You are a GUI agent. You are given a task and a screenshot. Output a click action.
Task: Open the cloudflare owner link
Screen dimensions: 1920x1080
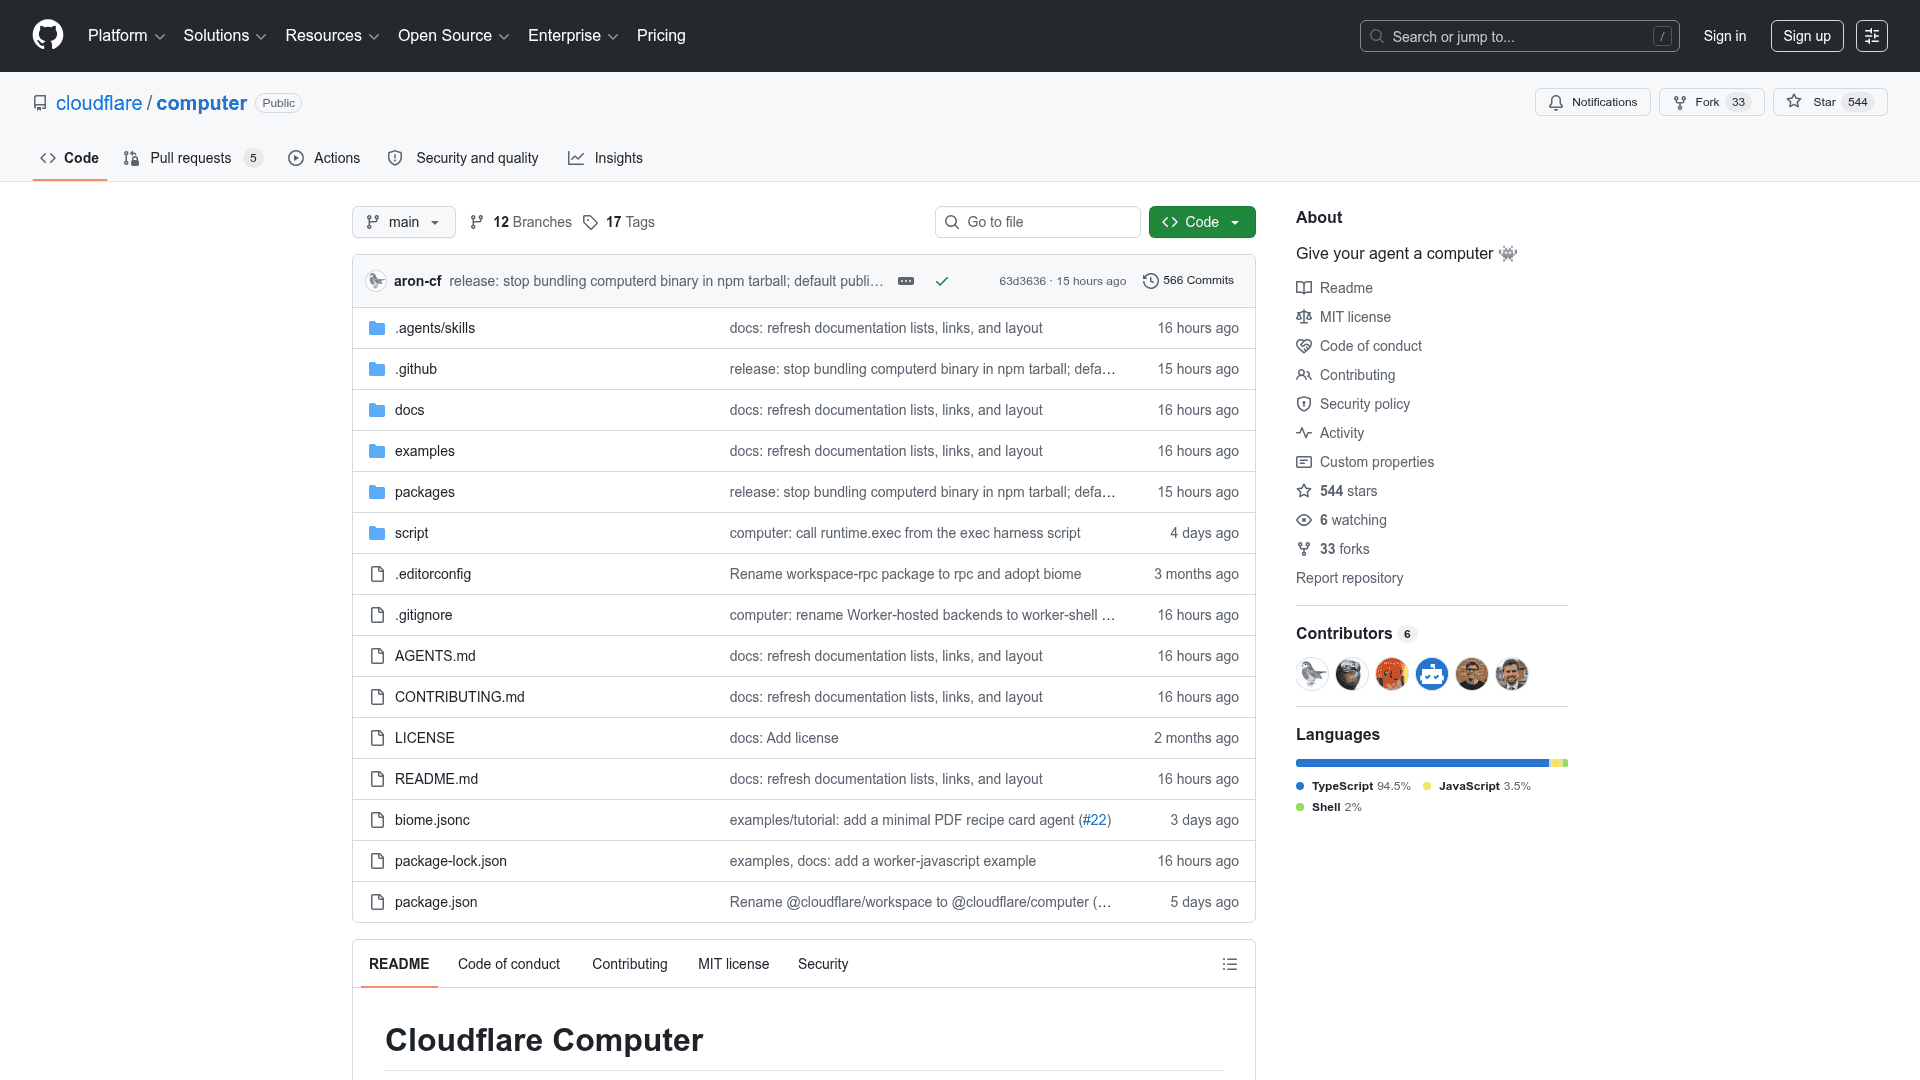click(99, 103)
